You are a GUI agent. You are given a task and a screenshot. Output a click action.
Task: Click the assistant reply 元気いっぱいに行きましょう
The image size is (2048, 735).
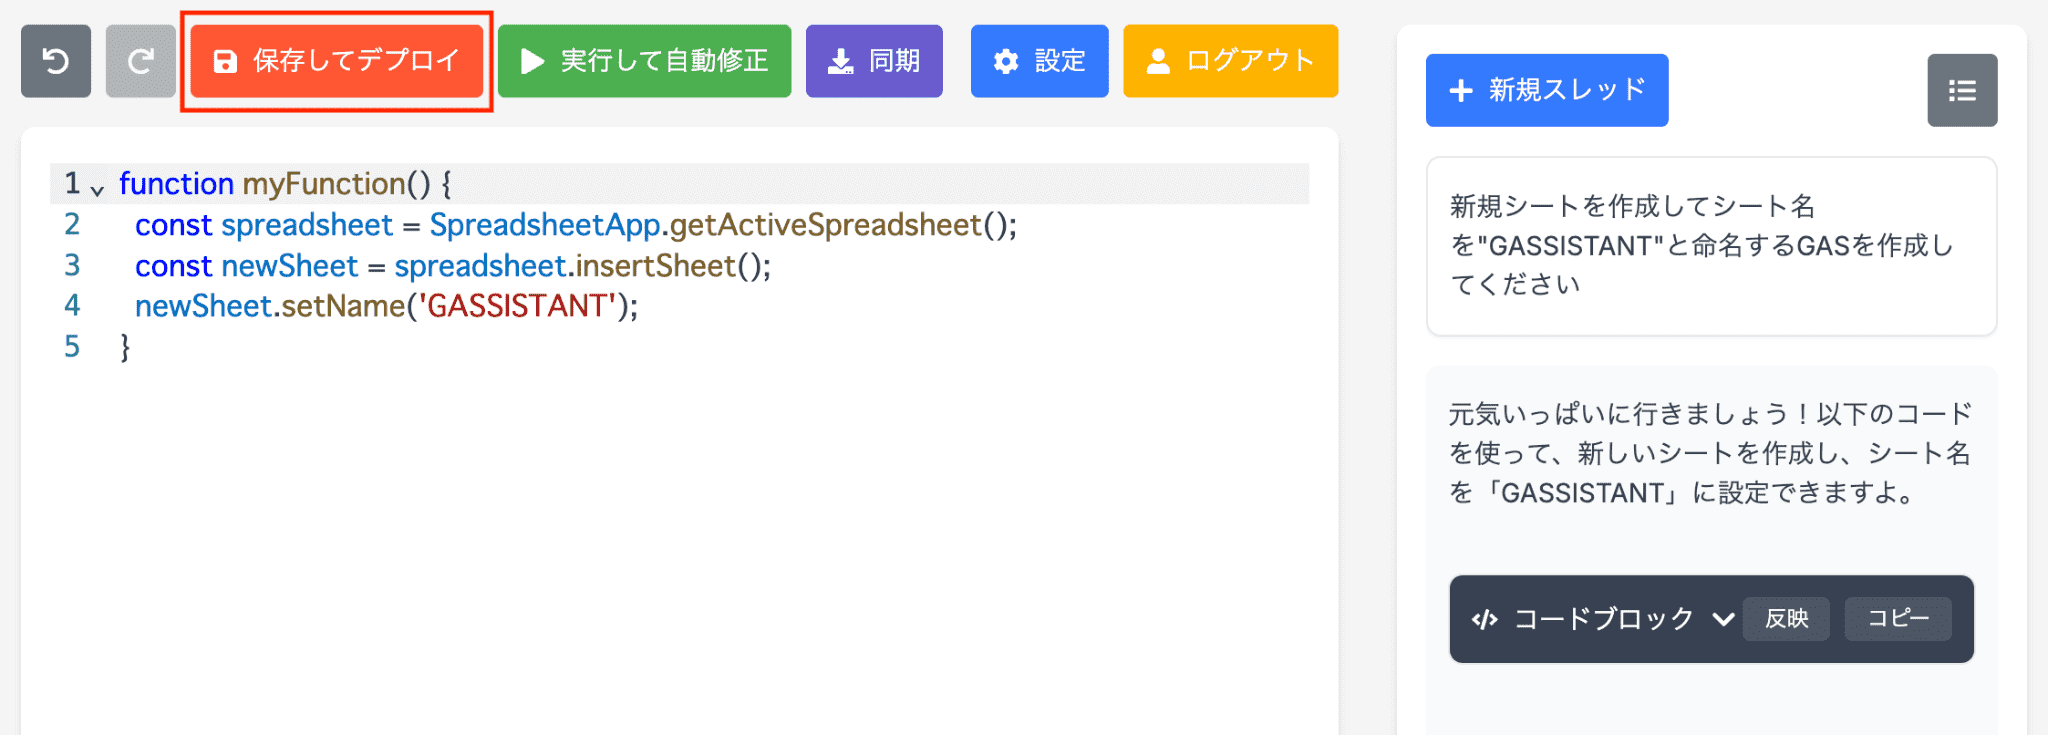[1711, 453]
